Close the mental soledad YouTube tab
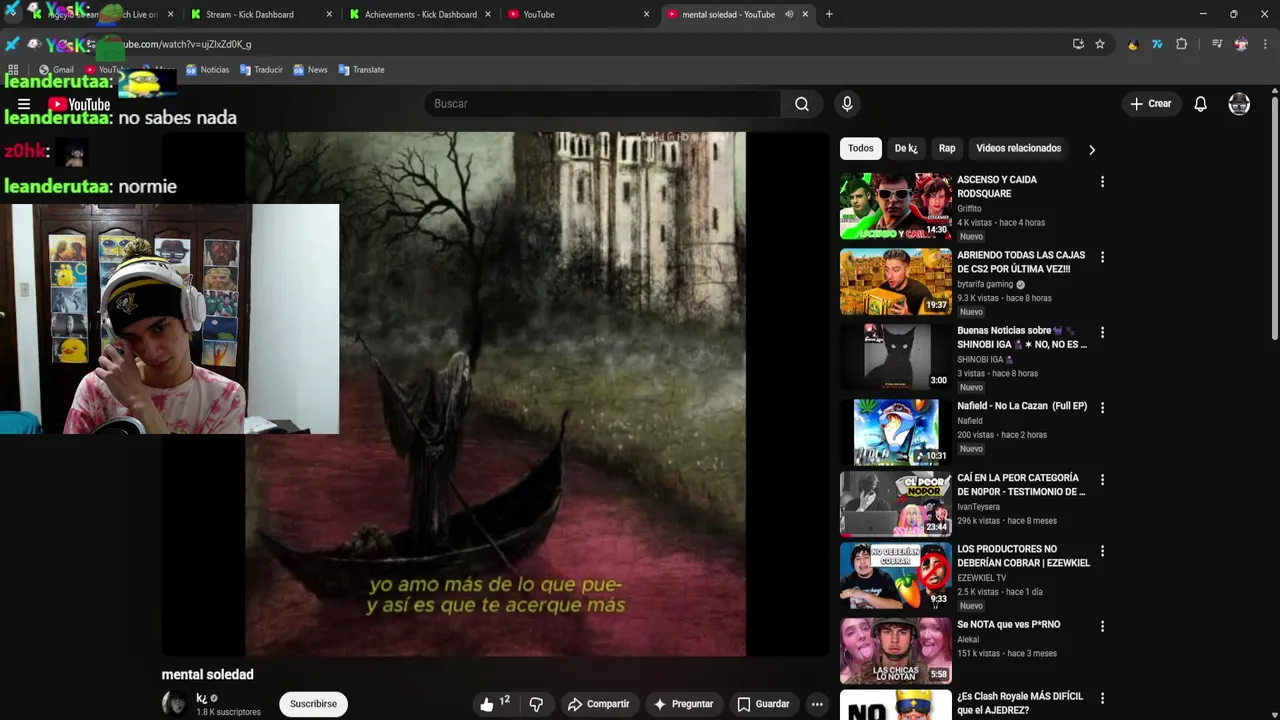This screenshot has height=720, width=1280. pos(805,14)
